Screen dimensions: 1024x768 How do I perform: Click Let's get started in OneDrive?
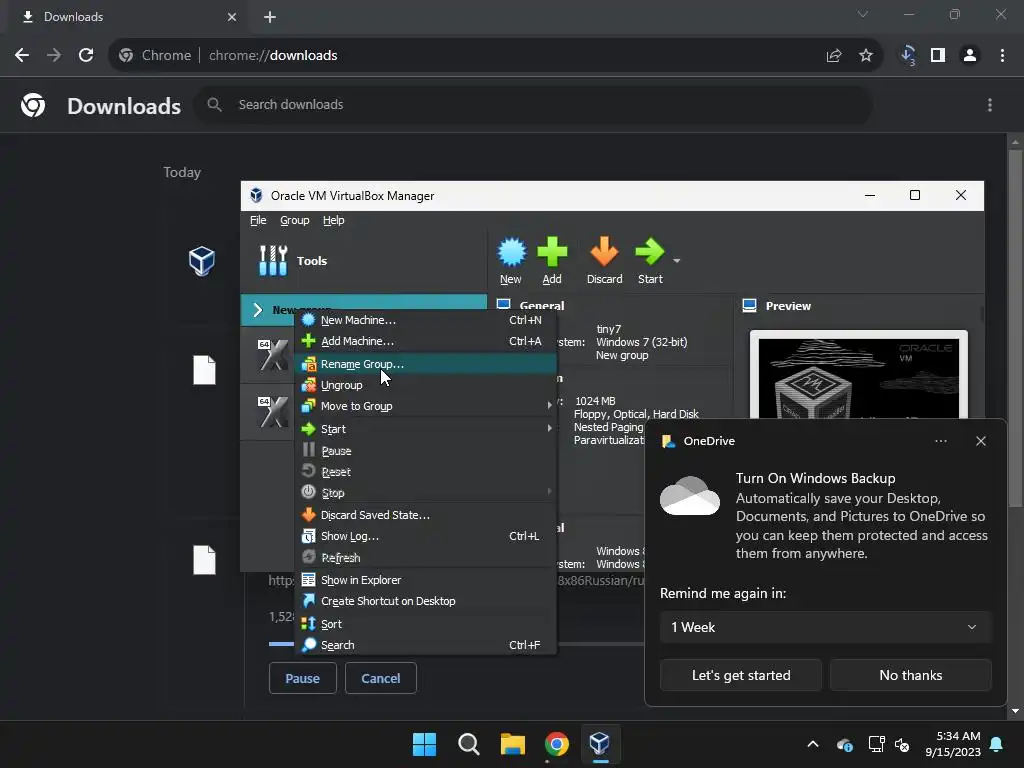coord(741,675)
